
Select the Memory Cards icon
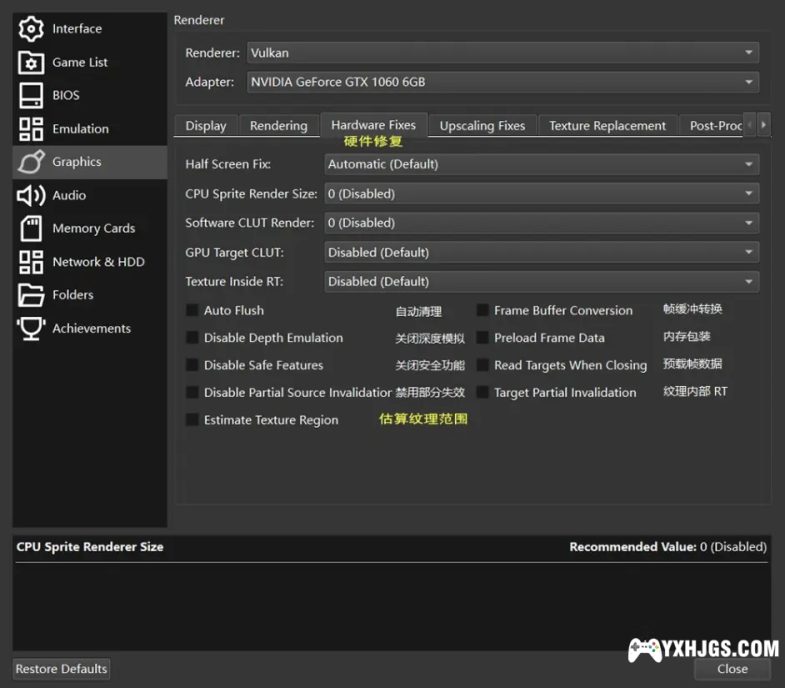(32, 228)
